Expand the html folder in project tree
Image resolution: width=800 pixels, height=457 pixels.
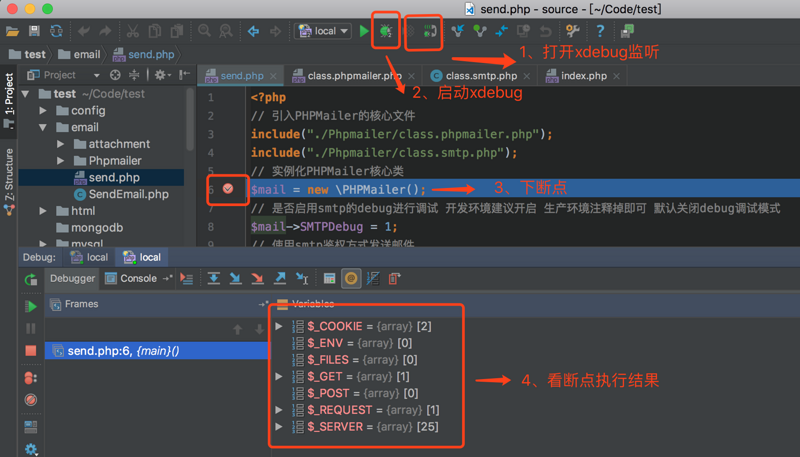[x=44, y=211]
